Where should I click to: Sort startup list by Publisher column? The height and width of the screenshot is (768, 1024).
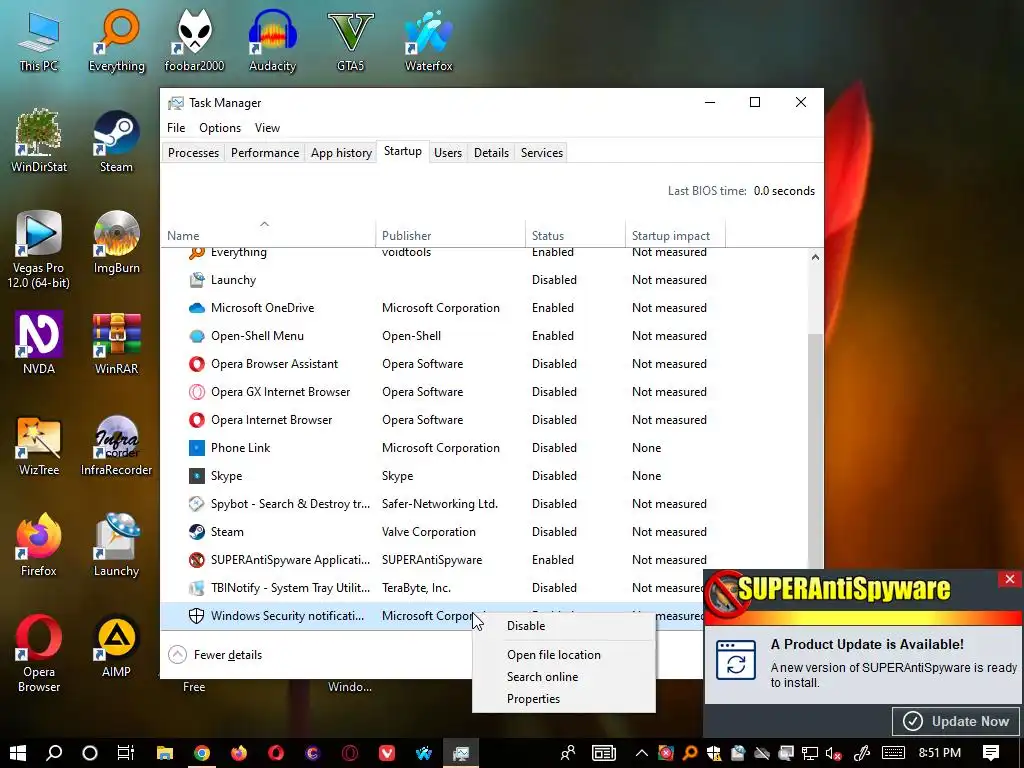click(x=451, y=235)
